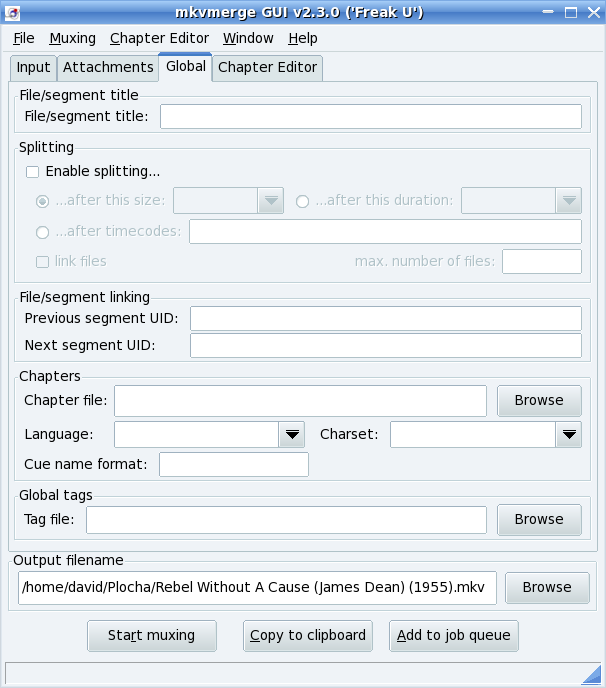Open the Muxing menu
The width and height of the screenshot is (606, 688).
[x=72, y=38]
